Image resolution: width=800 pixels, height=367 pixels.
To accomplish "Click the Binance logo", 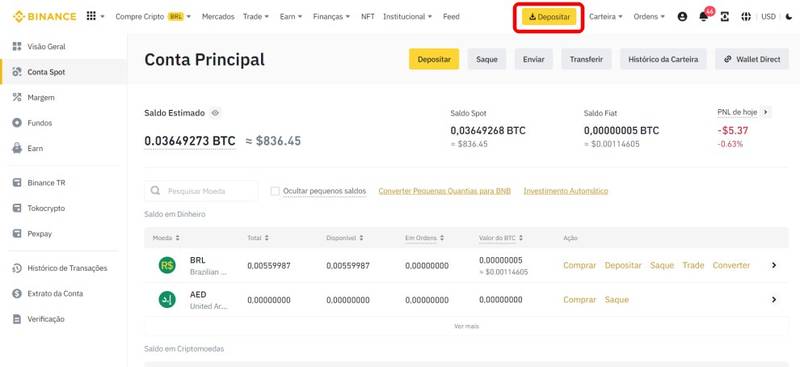I will tap(44, 16).
